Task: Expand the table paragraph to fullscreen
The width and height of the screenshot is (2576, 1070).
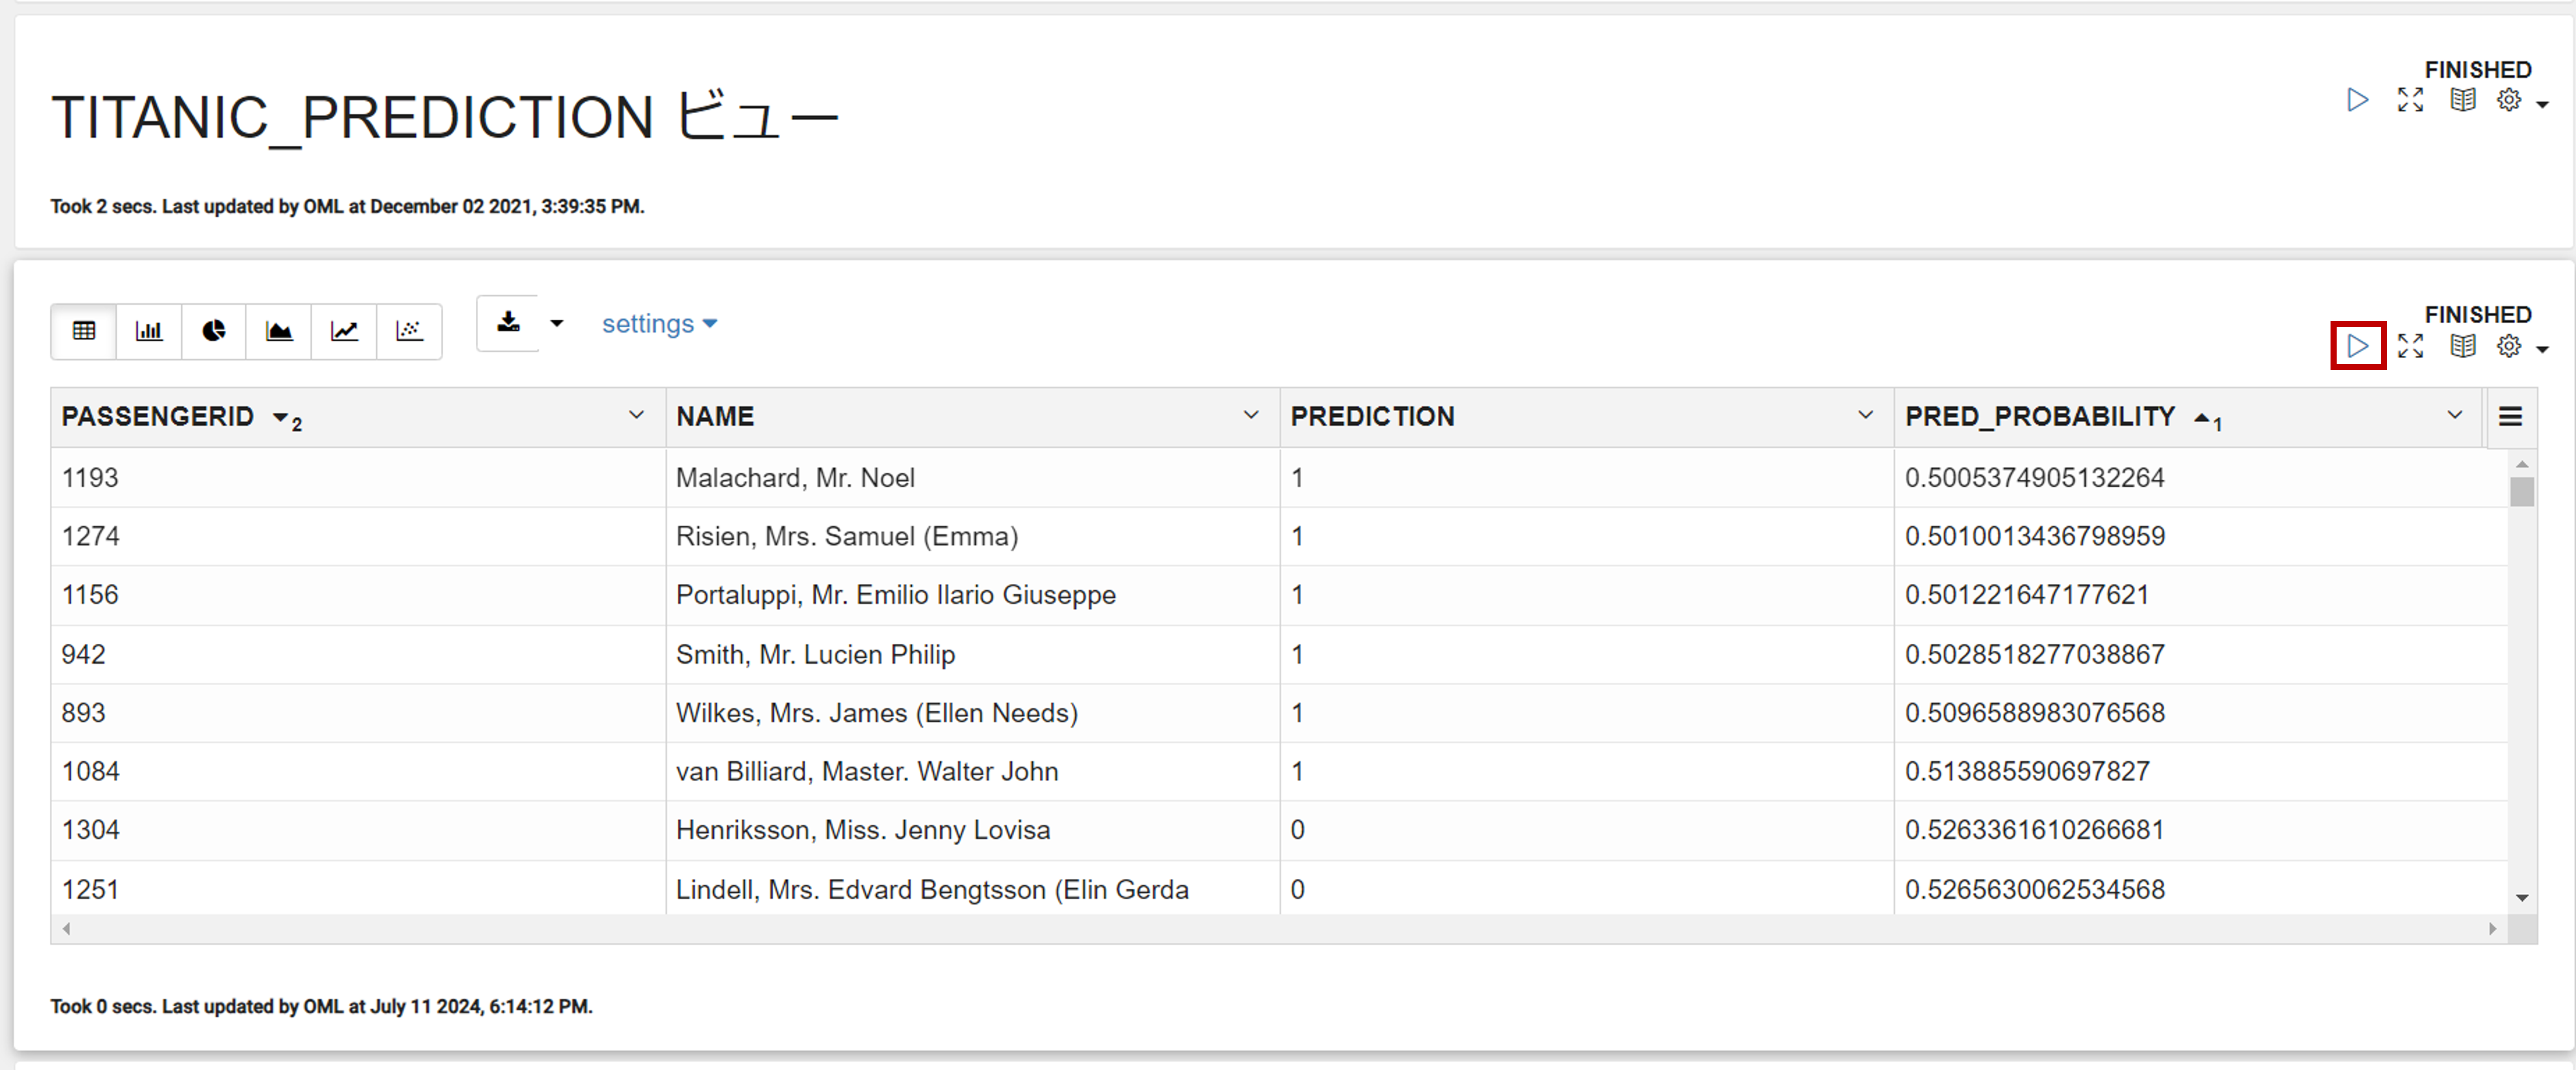Action: 2411,346
